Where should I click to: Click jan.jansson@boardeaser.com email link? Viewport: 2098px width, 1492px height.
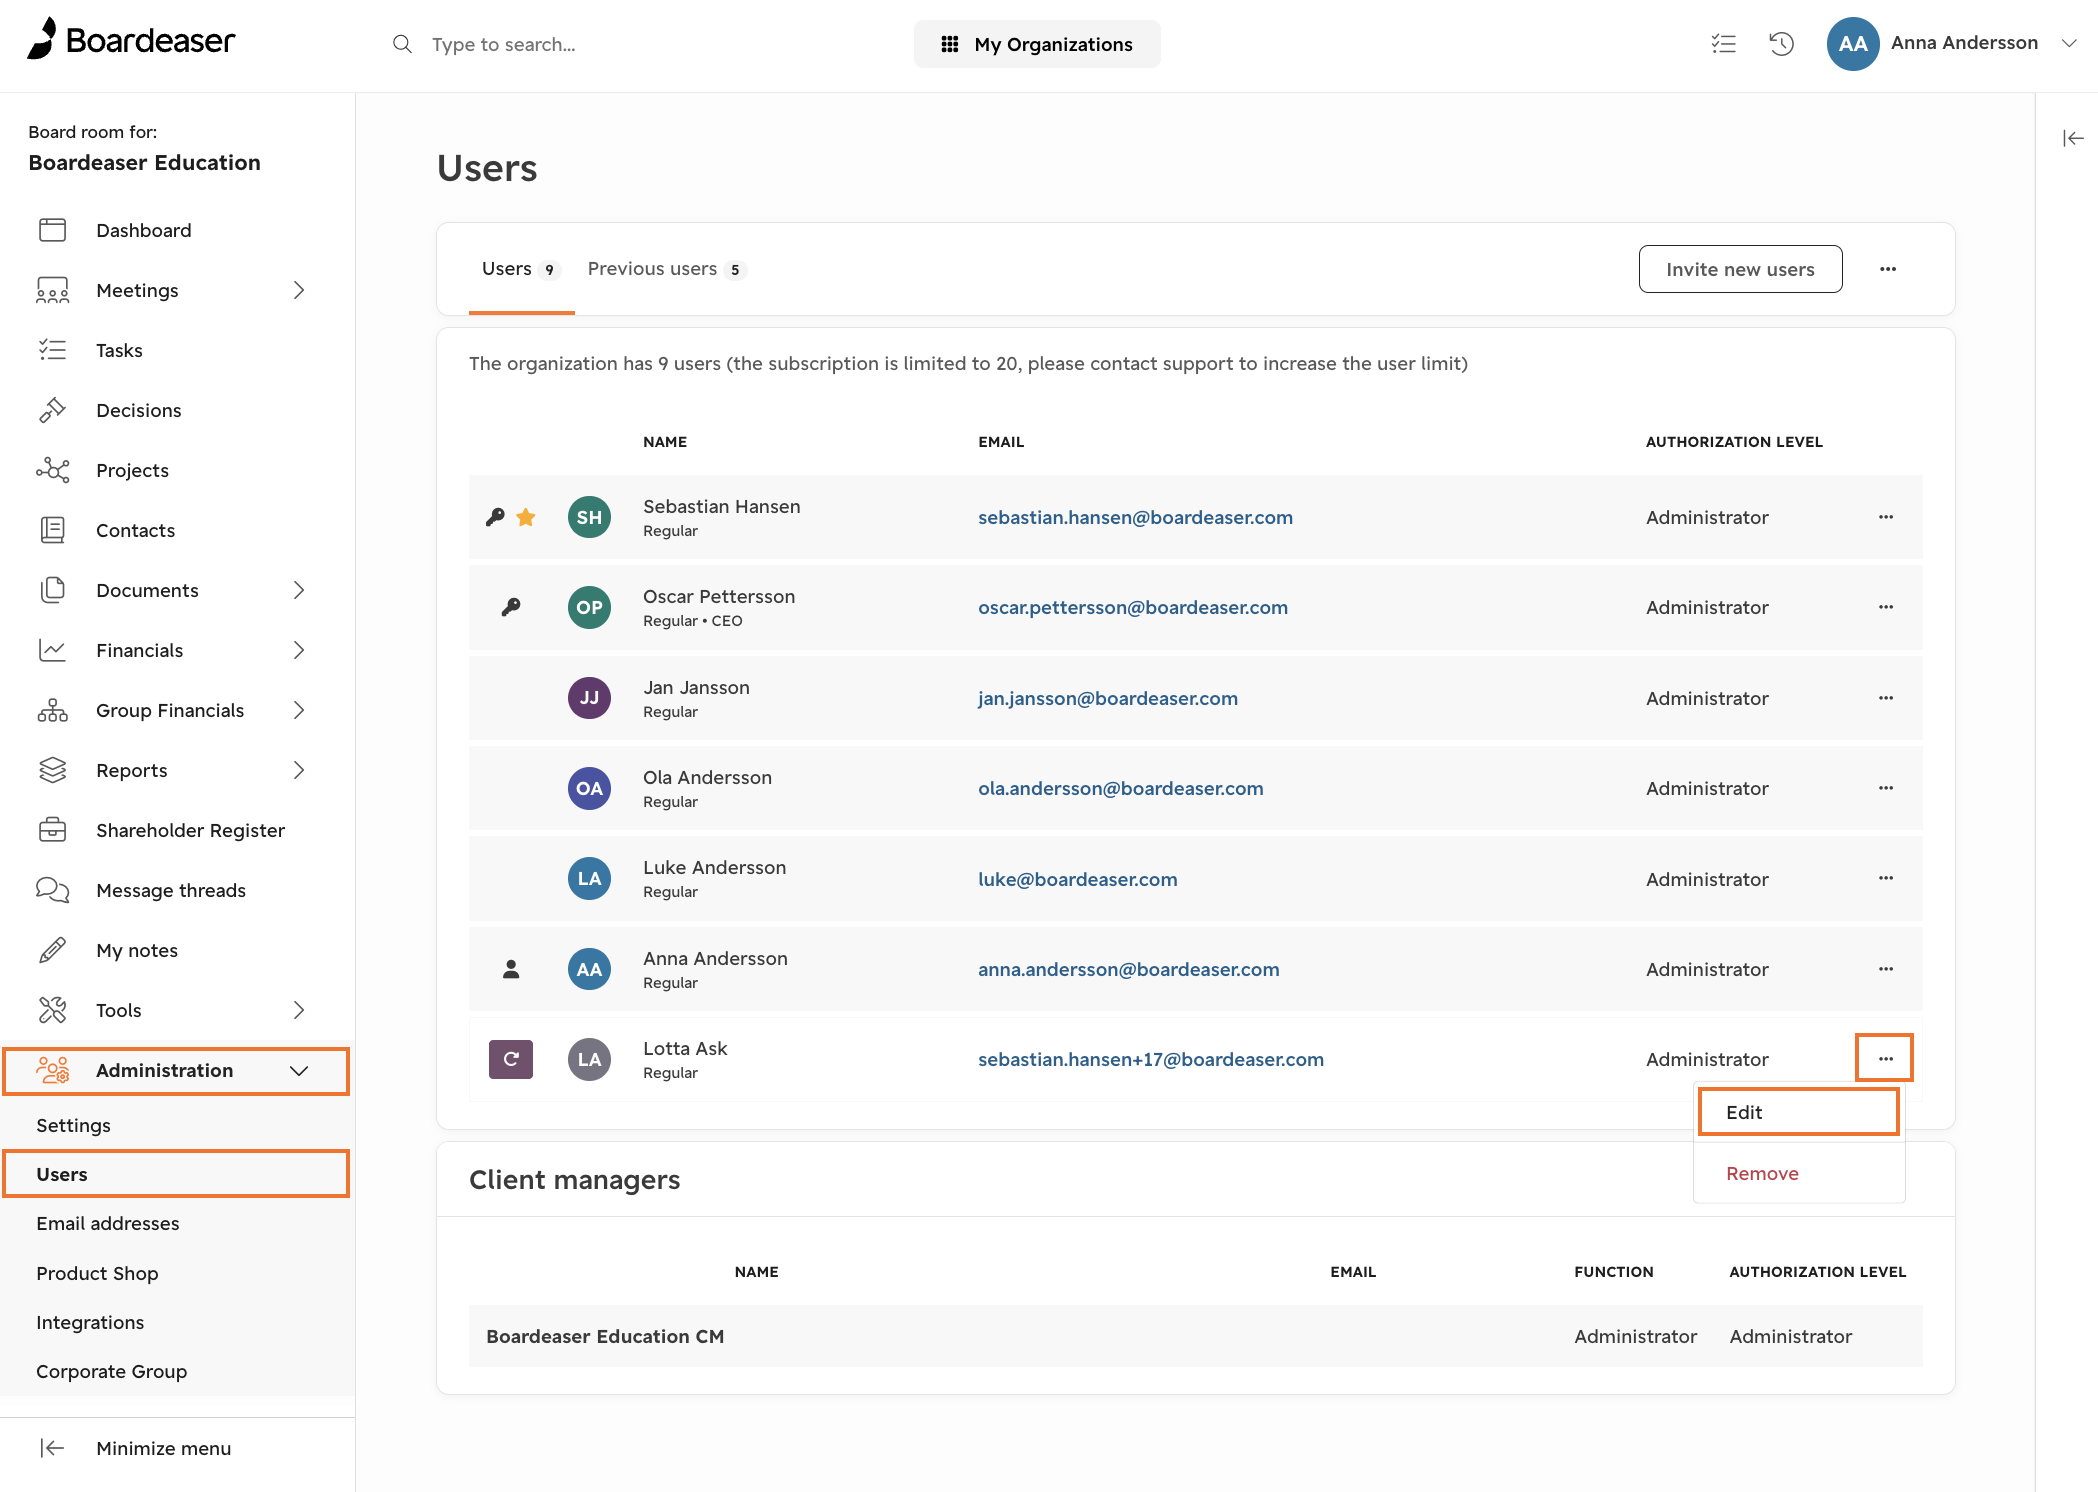[x=1108, y=698]
